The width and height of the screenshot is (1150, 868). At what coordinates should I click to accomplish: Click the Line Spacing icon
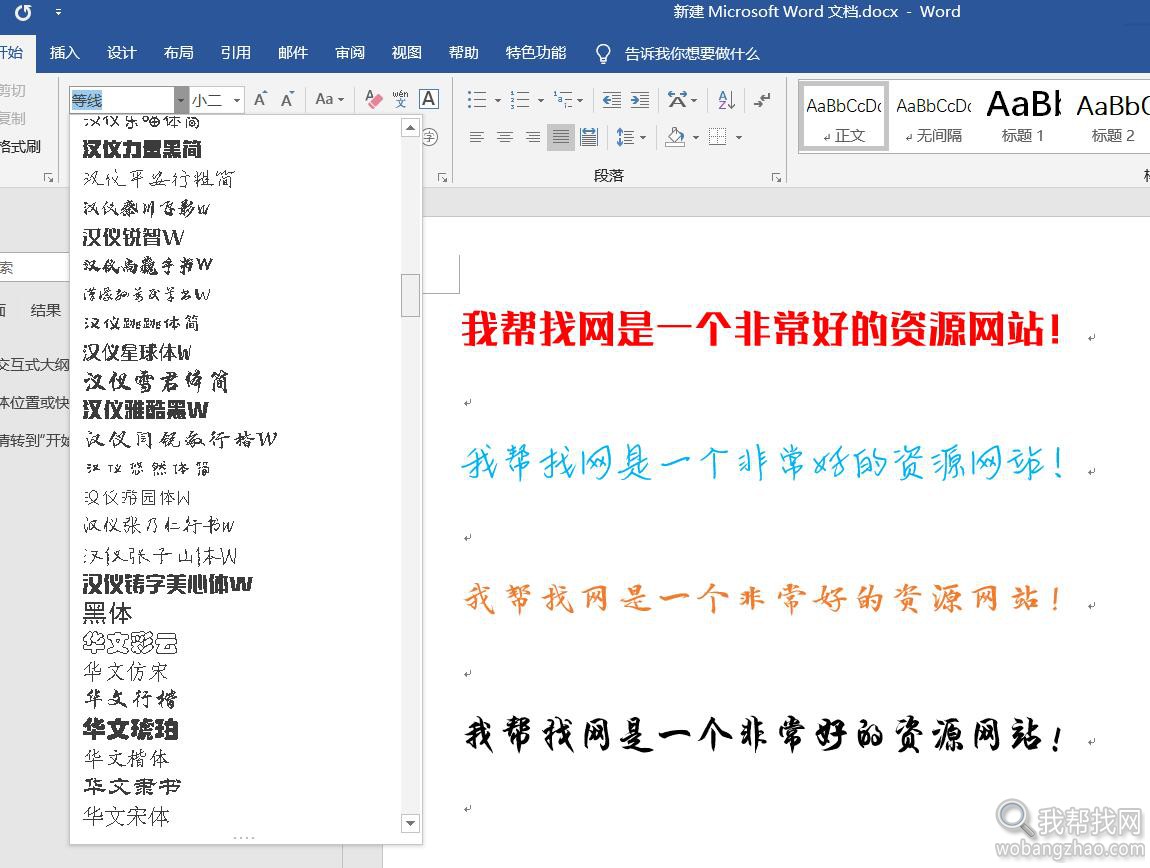[625, 137]
